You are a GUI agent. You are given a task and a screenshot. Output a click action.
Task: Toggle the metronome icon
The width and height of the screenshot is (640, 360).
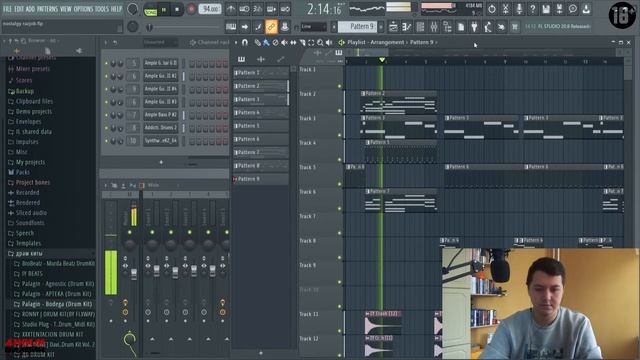[231, 9]
